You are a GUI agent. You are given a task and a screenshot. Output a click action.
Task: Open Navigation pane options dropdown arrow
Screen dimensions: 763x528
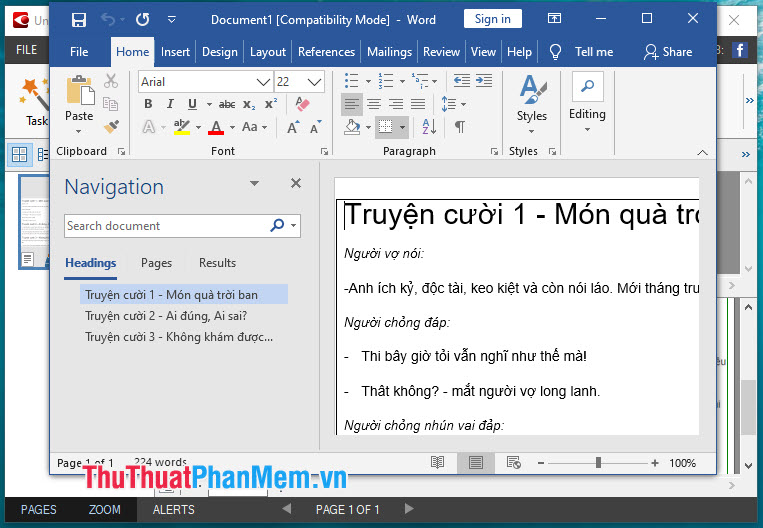pos(254,183)
